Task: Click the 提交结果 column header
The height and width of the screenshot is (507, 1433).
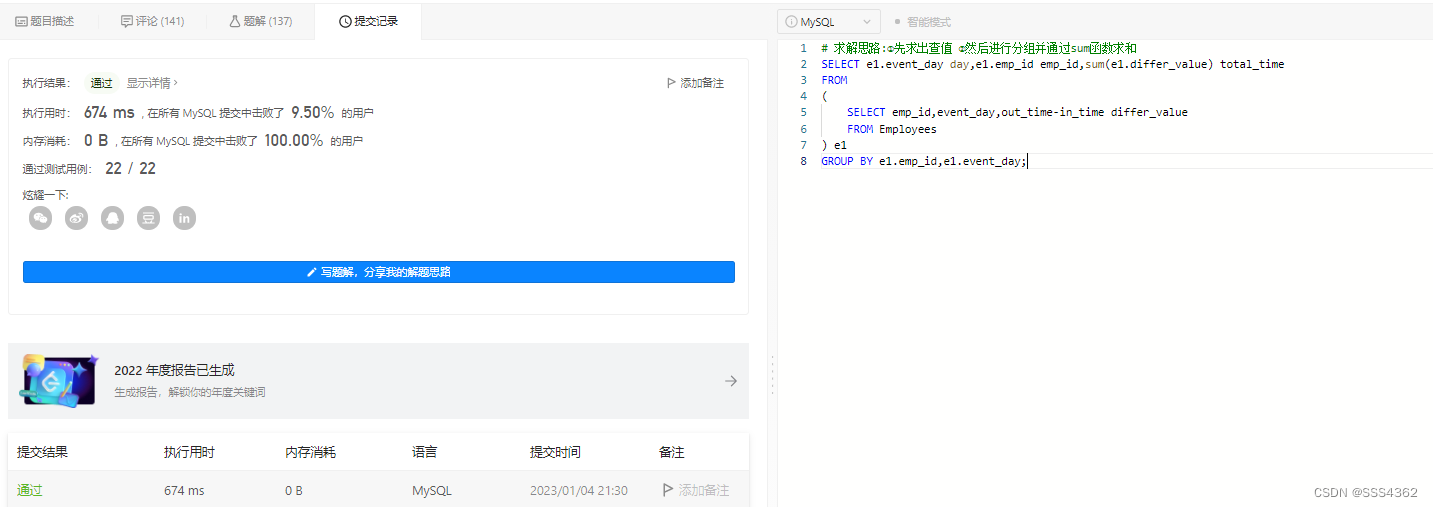Action: pyautogui.click(x=40, y=452)
